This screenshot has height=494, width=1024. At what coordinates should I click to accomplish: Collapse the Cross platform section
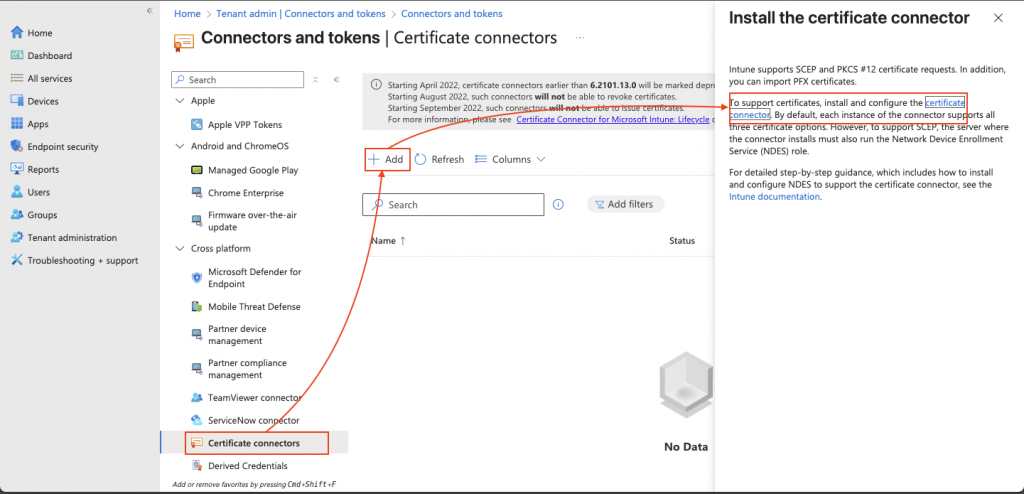[x=180, y=249]
